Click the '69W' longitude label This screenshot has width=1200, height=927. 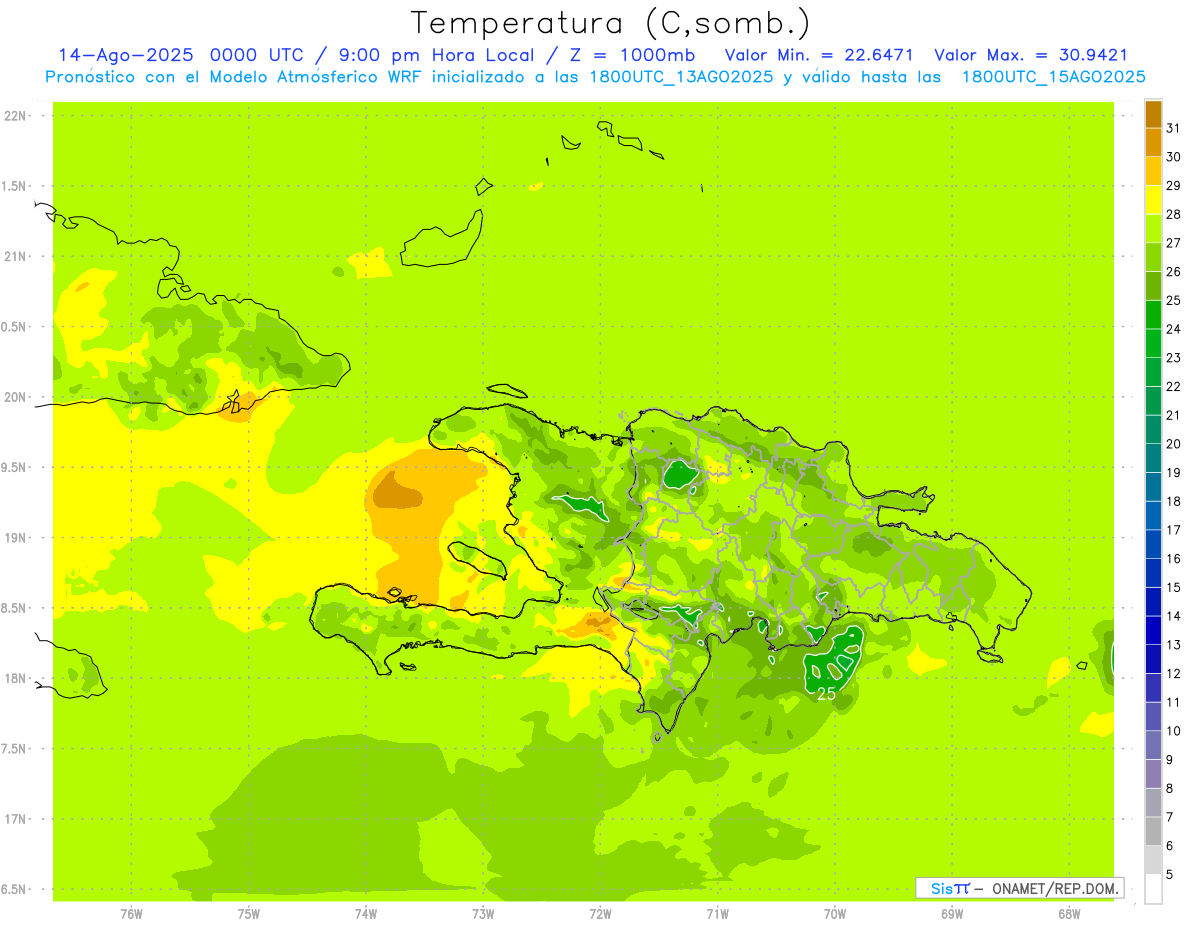(951, 914)
